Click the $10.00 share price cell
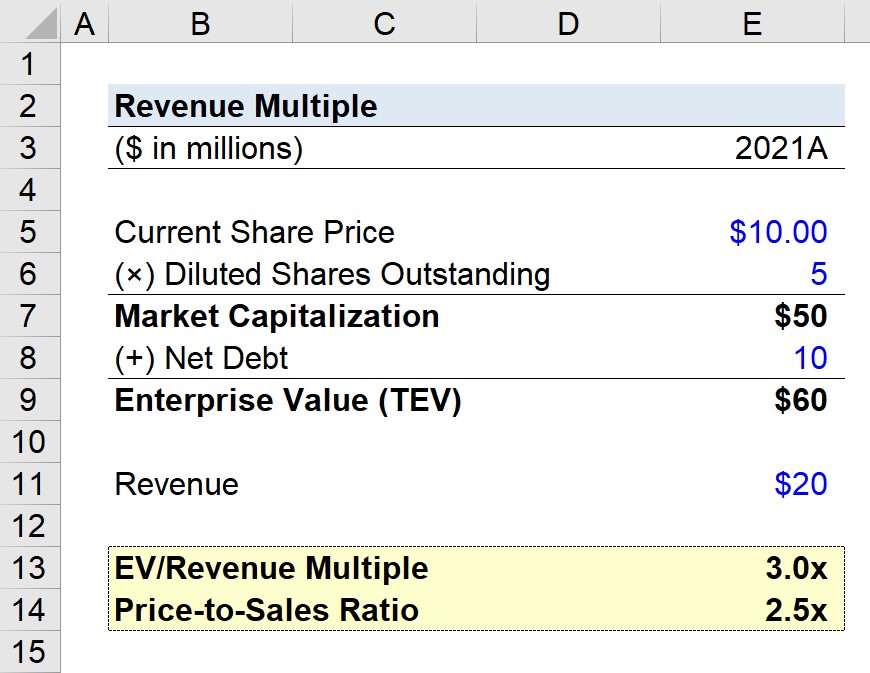870x673 pixels. 752,232
